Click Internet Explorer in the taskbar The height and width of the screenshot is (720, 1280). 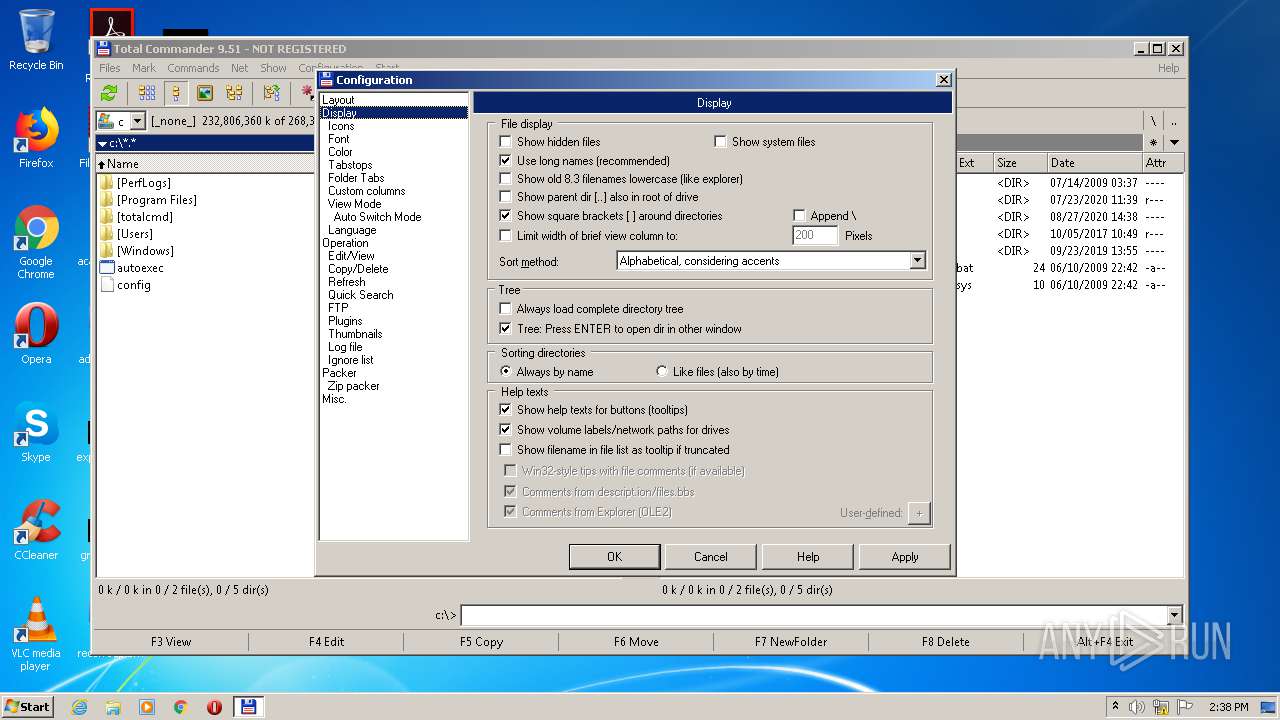80,707
